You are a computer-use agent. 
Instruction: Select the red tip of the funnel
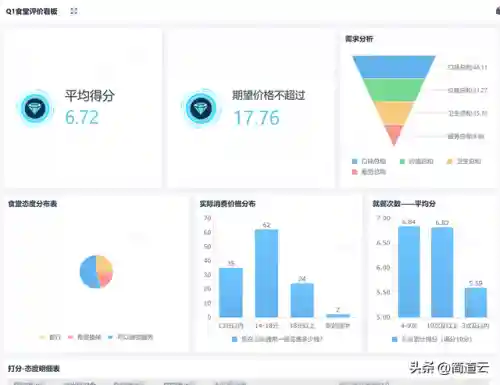(x=394, y=133)
